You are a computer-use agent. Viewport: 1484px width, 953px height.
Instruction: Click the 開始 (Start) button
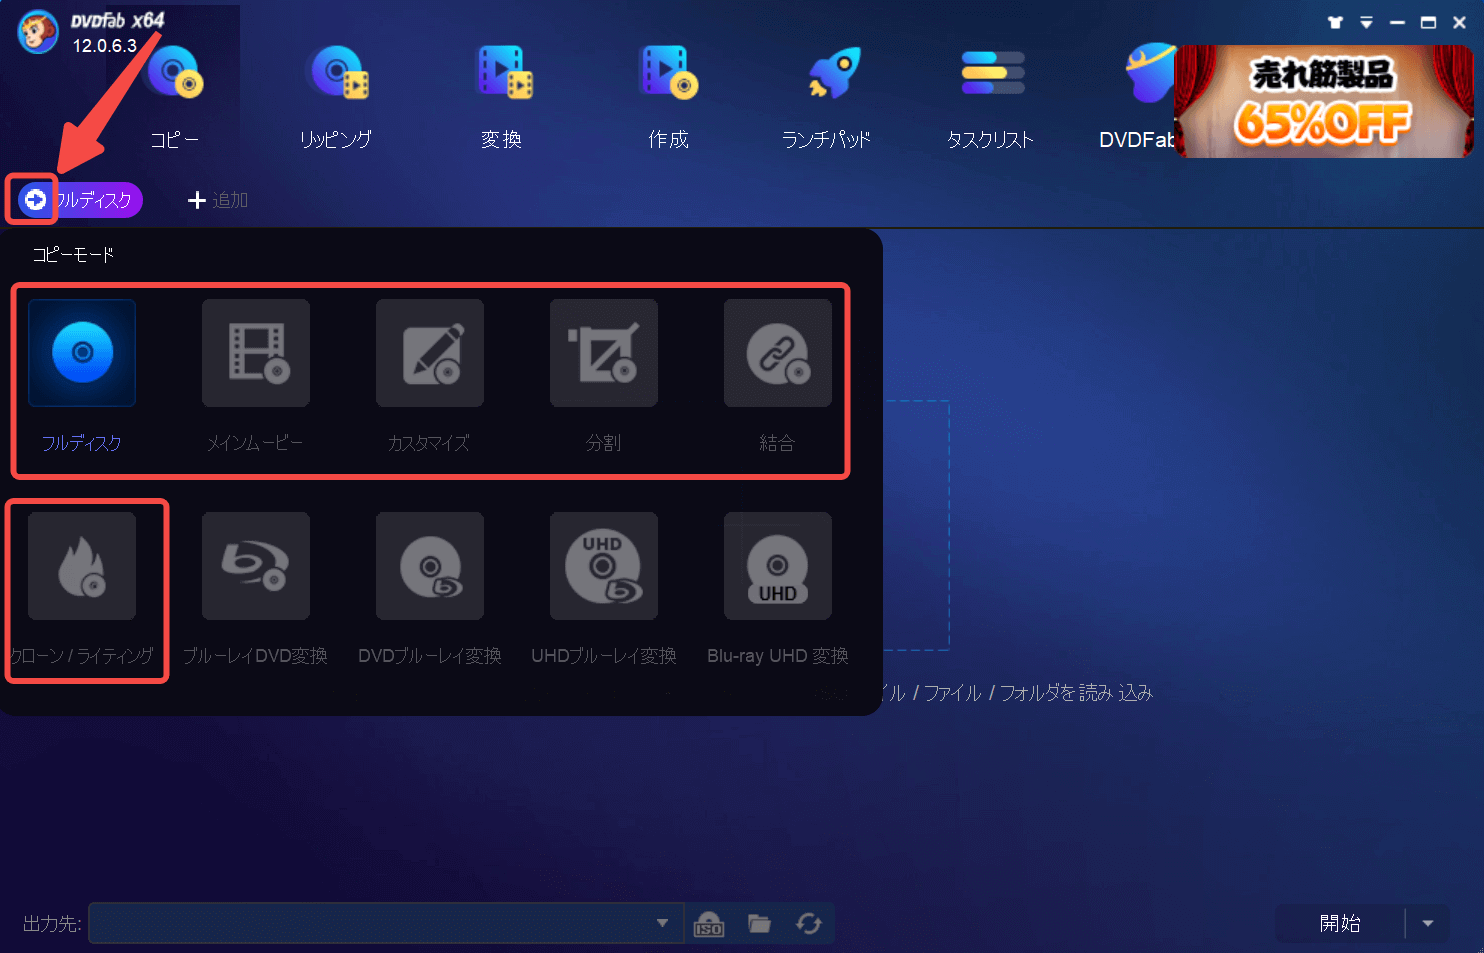(x=1340, y=924)
